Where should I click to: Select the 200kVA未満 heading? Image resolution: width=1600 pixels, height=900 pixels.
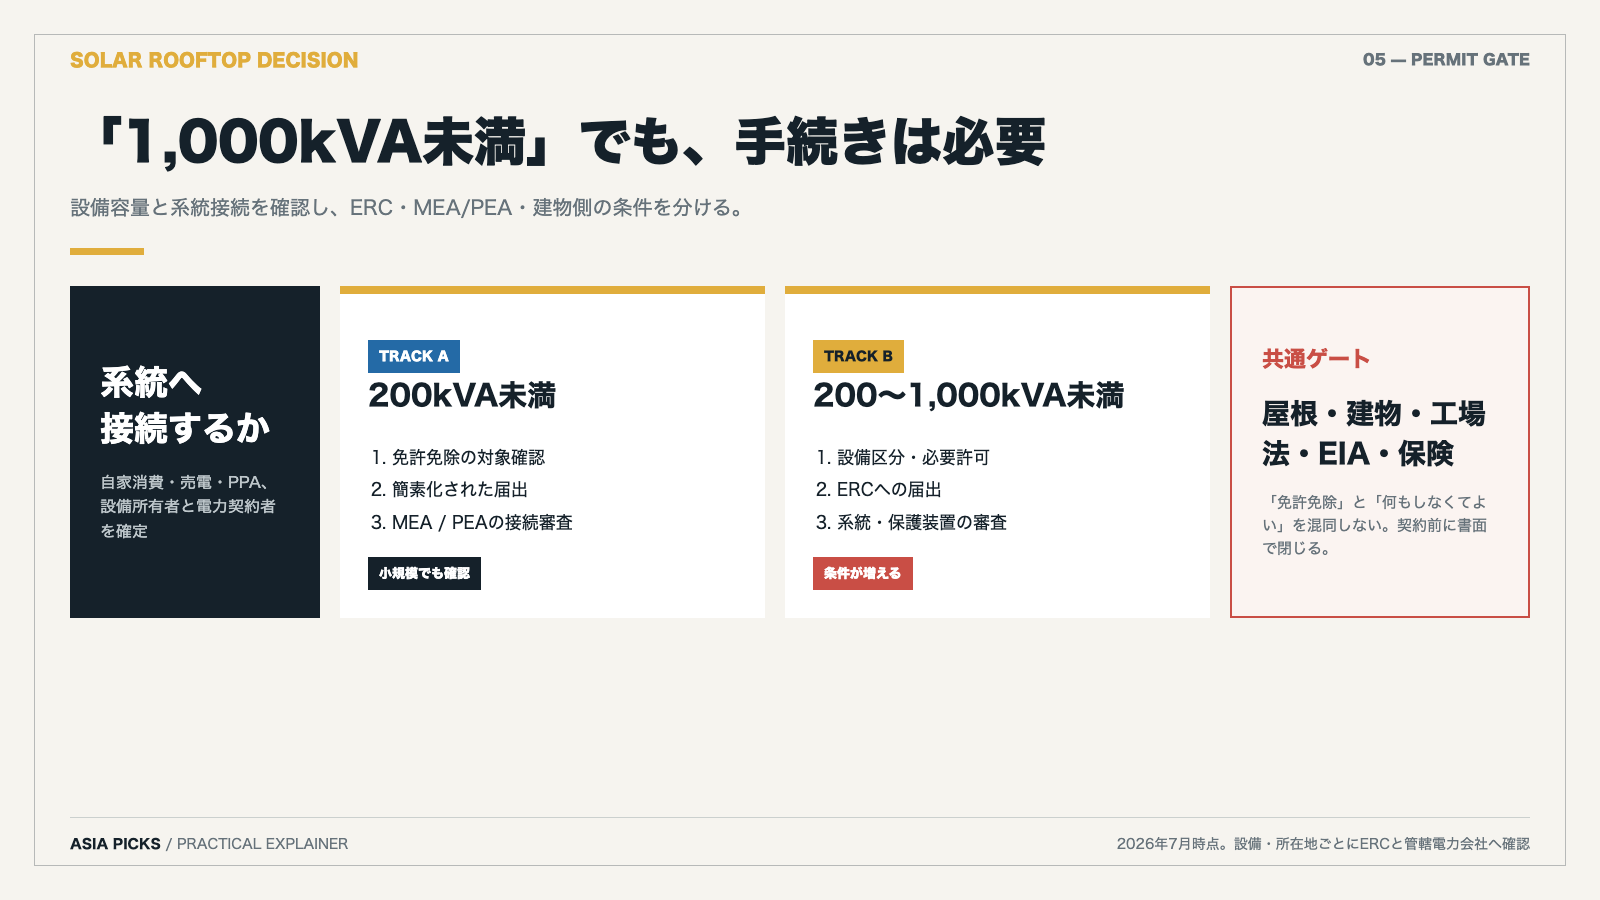coord(462,396)
